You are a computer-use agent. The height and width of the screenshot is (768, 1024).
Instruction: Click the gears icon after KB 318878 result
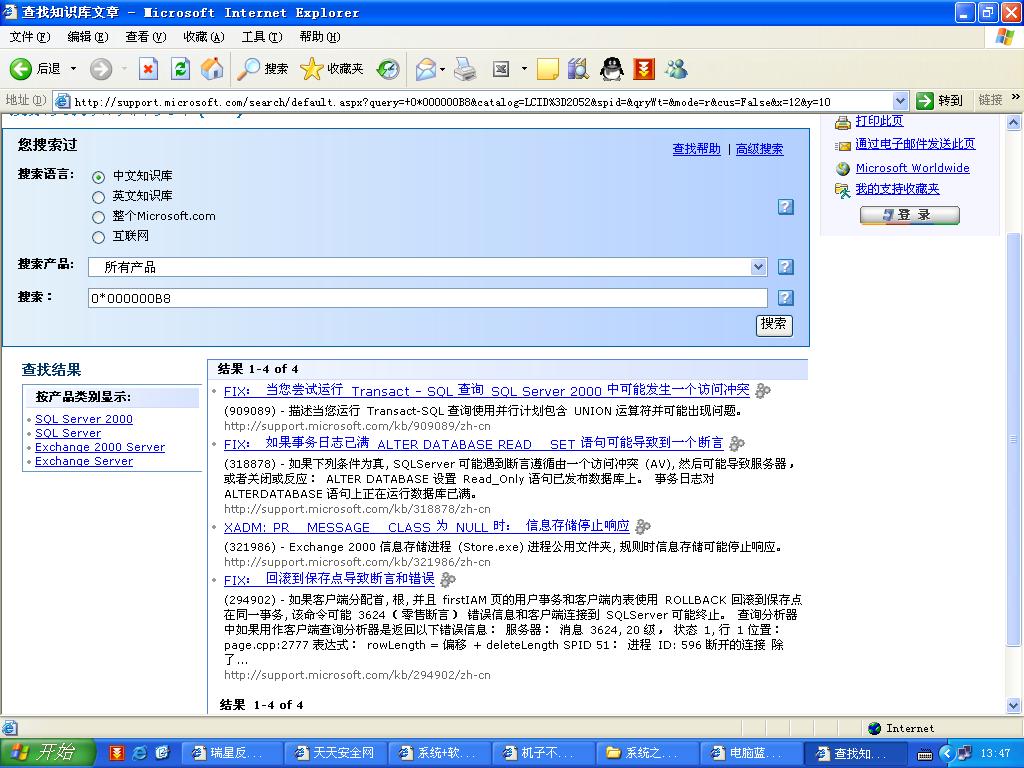click(x=737, y=444)
